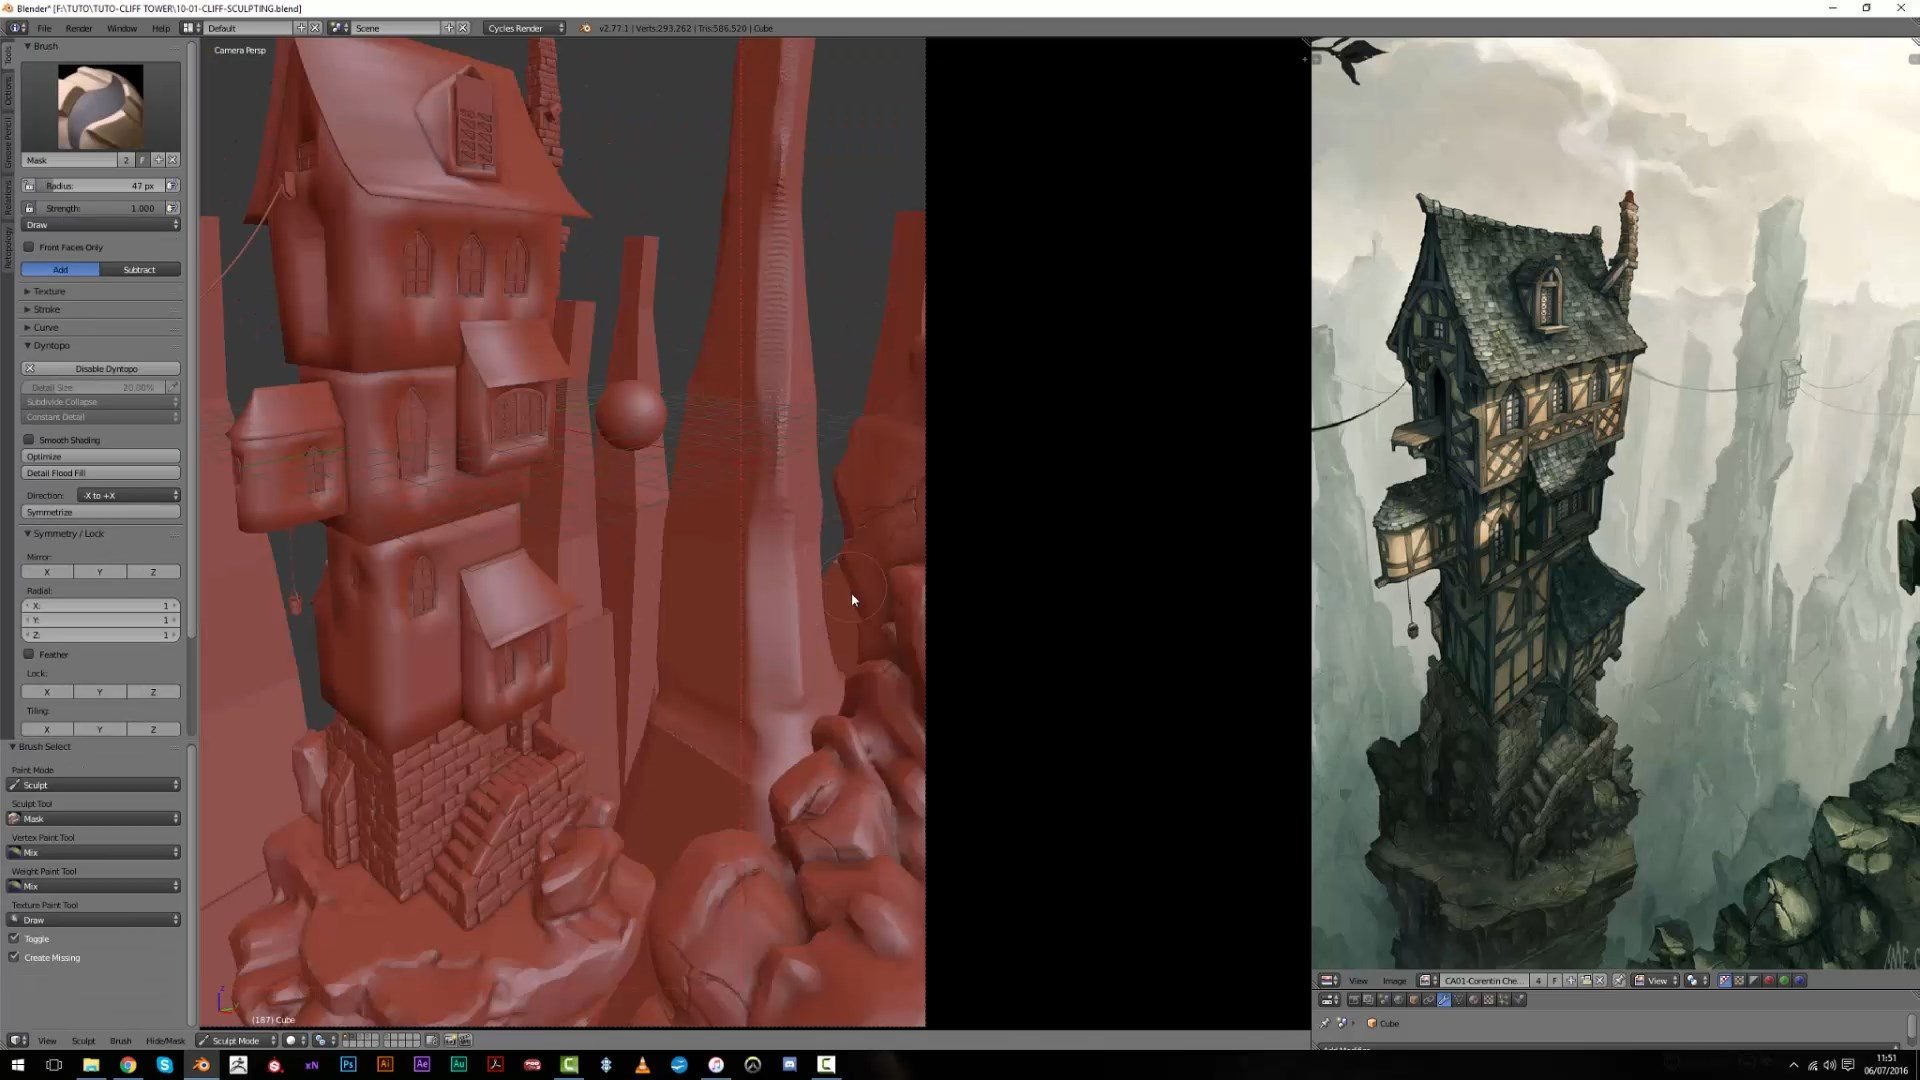Open the Sculpt Mode dropdown
1920x1080 pixels.
pos(238,1041)
